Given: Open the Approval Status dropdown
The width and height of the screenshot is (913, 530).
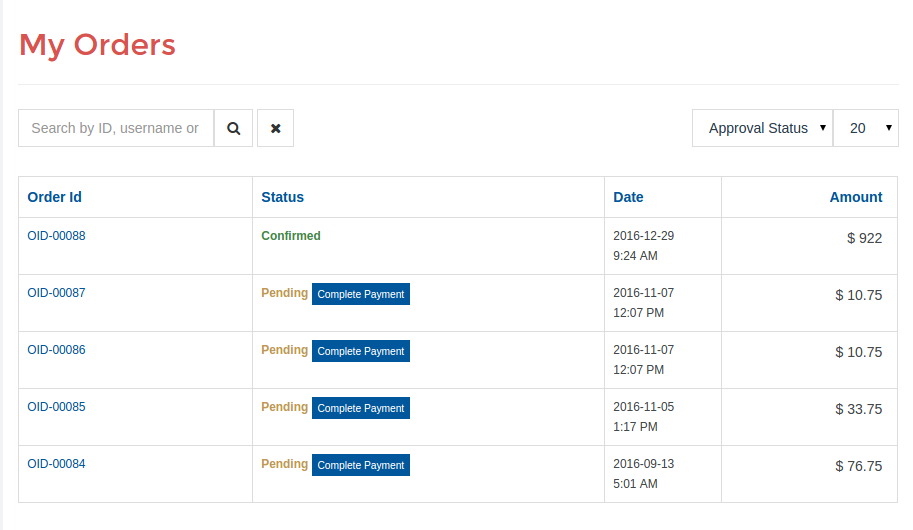Looking at the screenshot, I should tap(762, 128).
